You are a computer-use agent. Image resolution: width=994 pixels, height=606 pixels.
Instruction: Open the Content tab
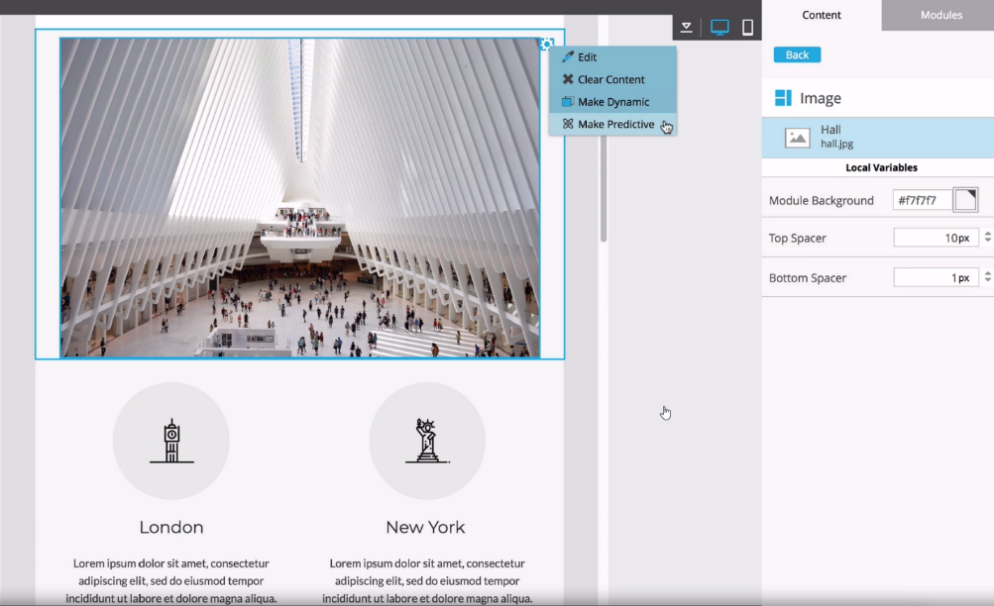click(821, 15)
